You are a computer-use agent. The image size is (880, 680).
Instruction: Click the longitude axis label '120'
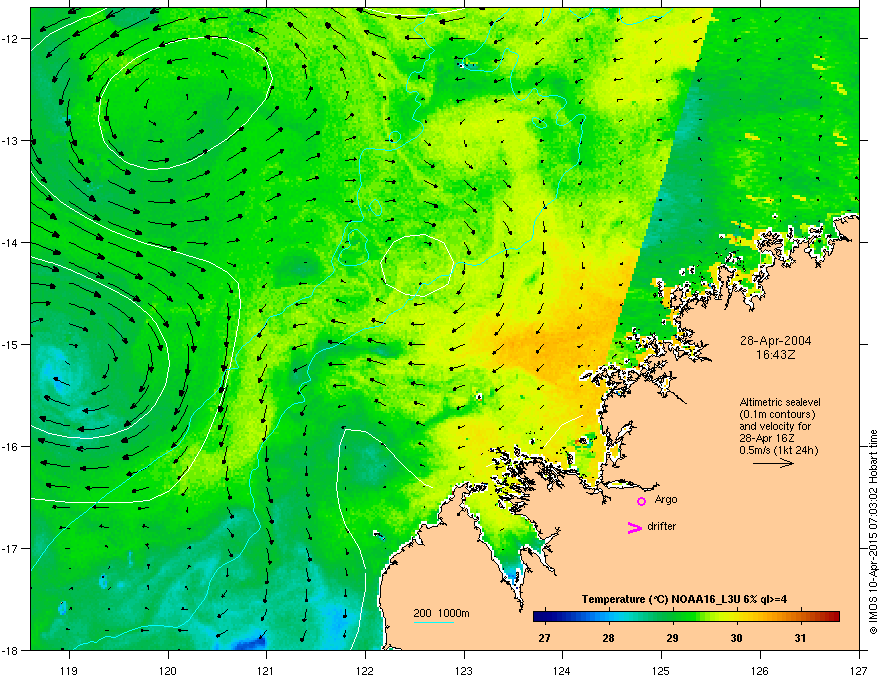[x=168, y=670]
